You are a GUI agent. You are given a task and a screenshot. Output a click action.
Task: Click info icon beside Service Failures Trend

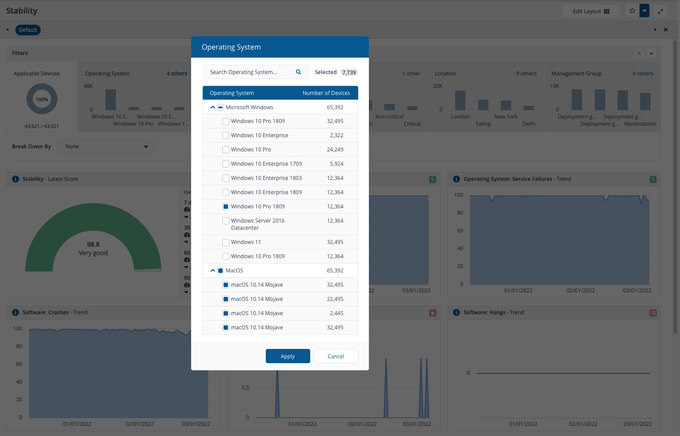(456, 179)
